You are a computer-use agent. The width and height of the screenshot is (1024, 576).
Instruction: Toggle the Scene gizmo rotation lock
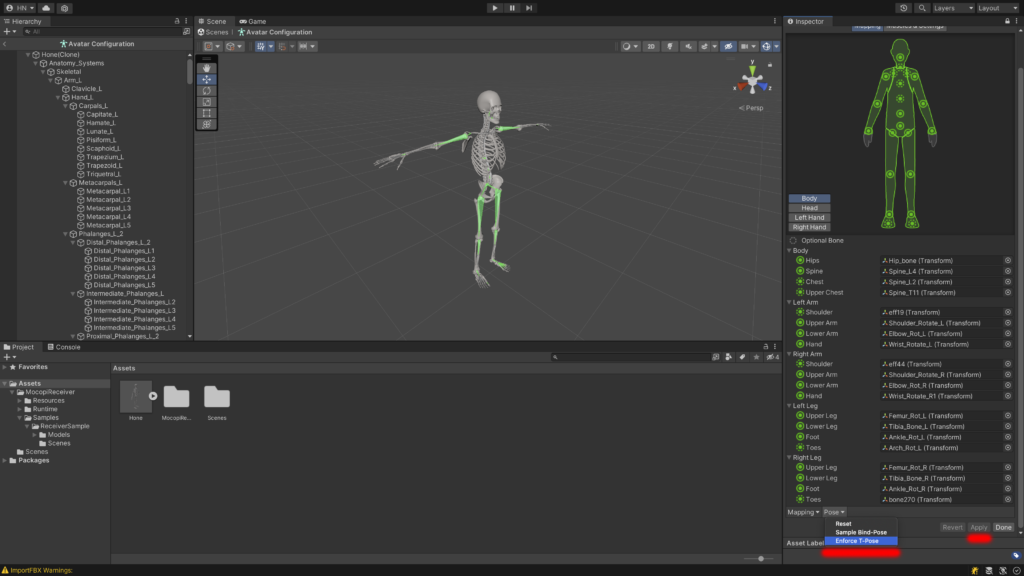pos(770,65)
